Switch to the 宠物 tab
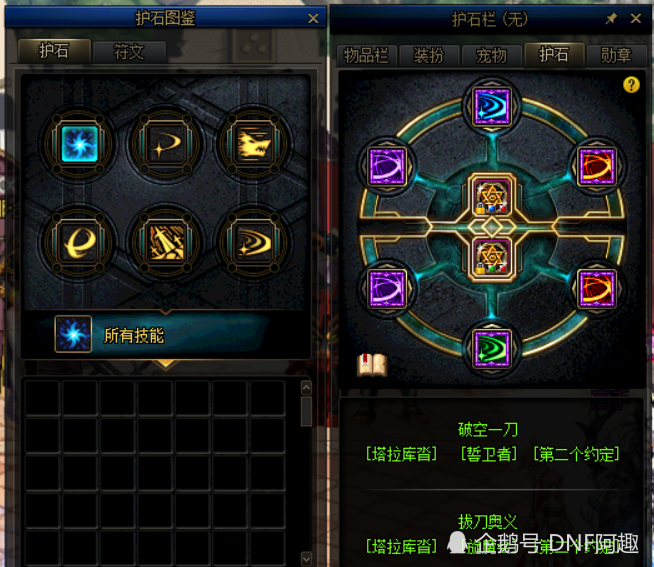Viewport: 654px width, 567px height. [491, 55]
